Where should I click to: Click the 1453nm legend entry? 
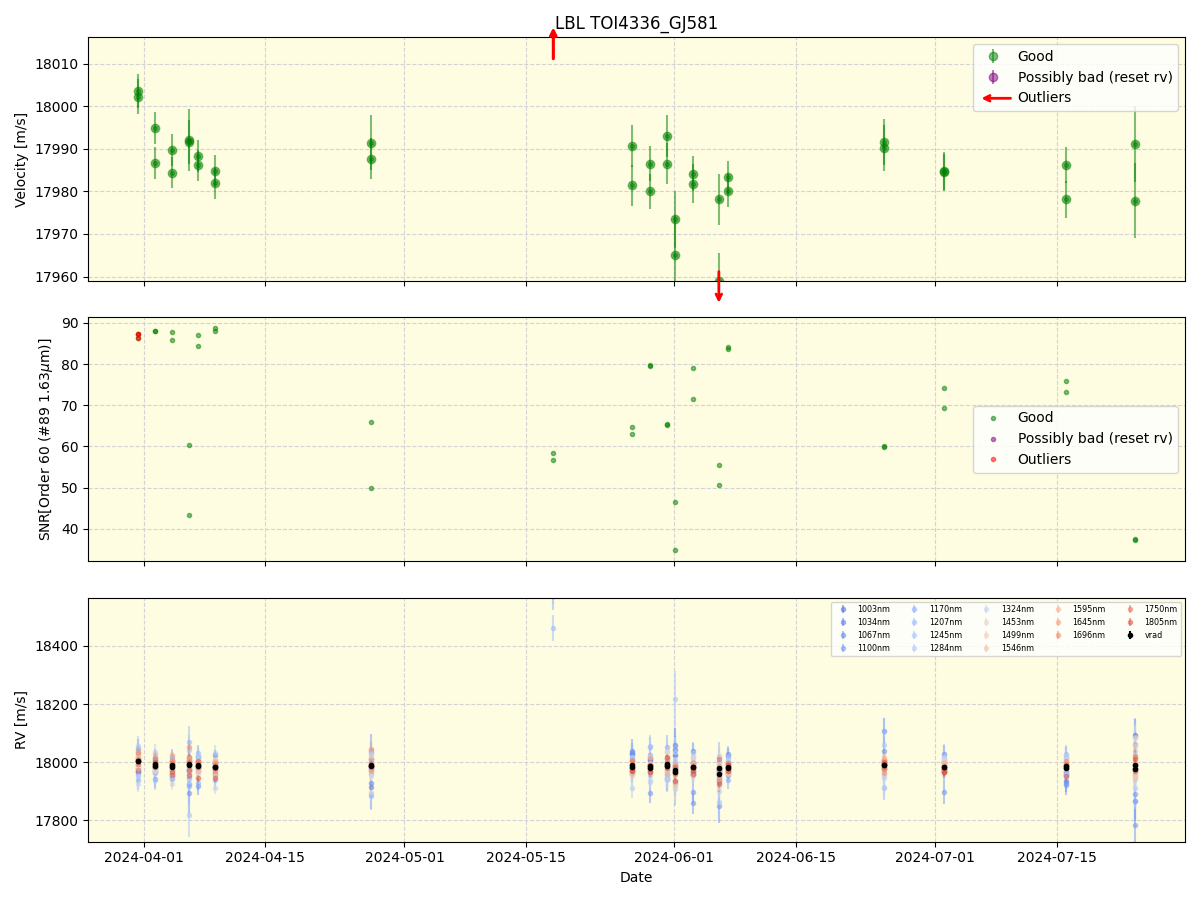pyautogui.click(x=1009, y=622)
